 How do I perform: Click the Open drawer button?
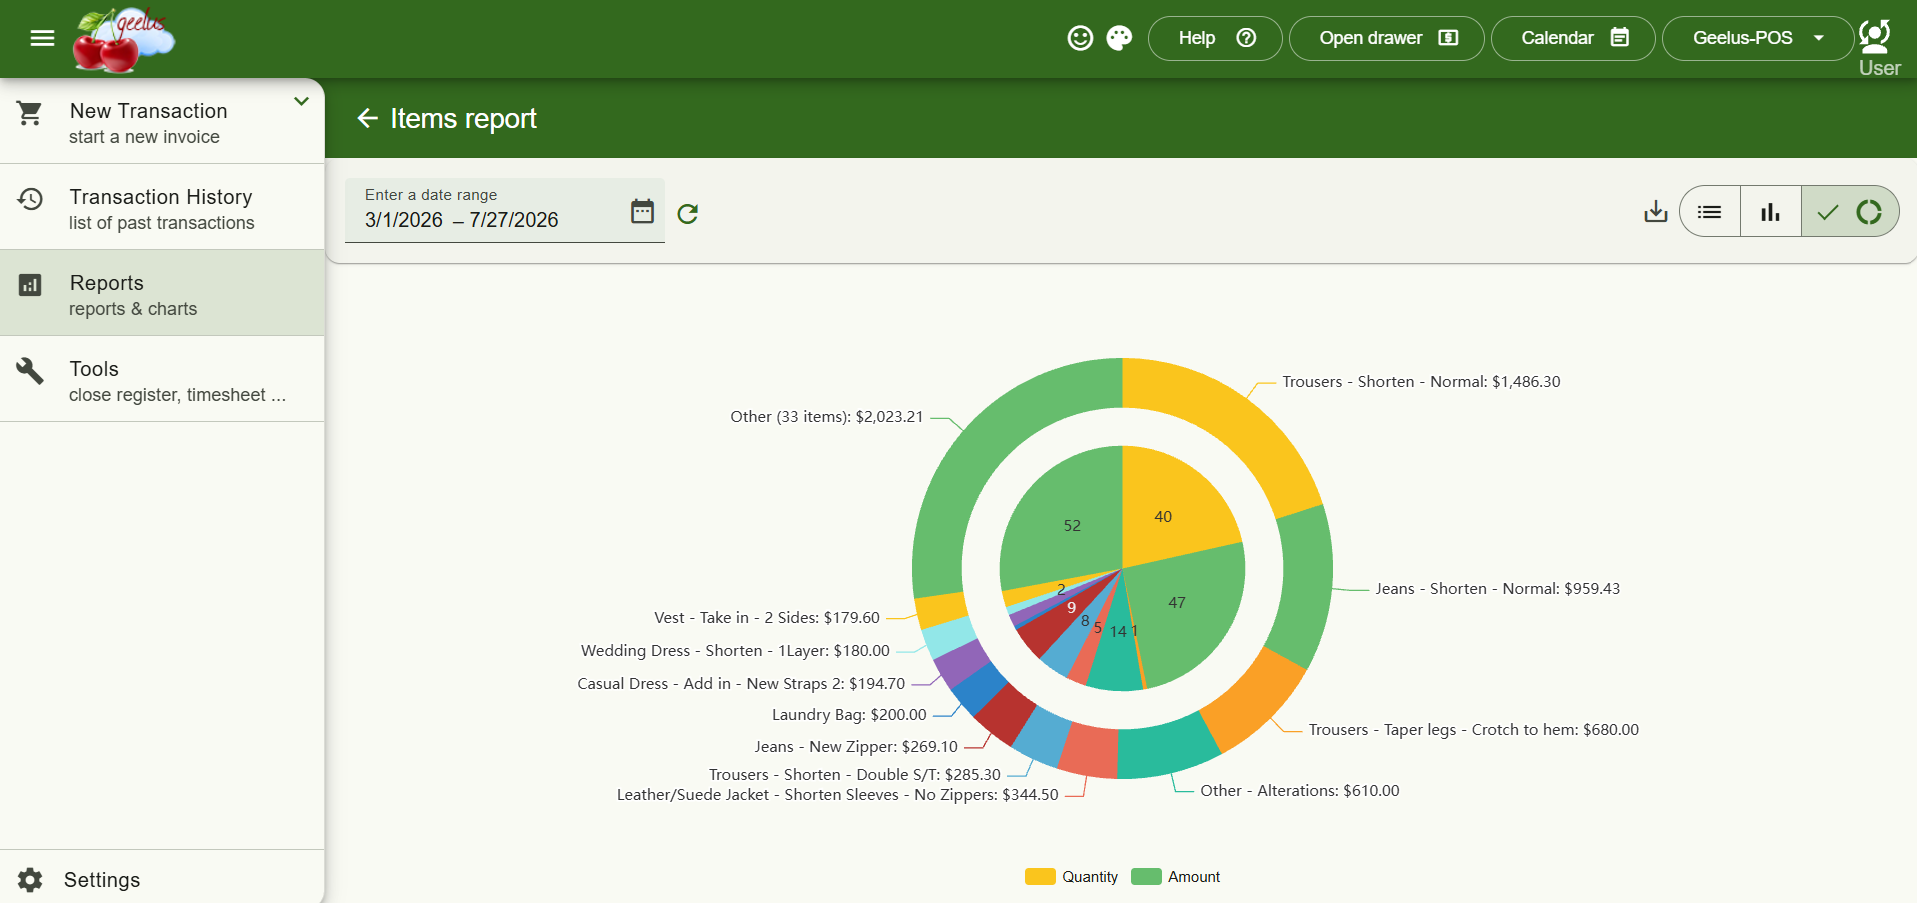point(1386,38)
